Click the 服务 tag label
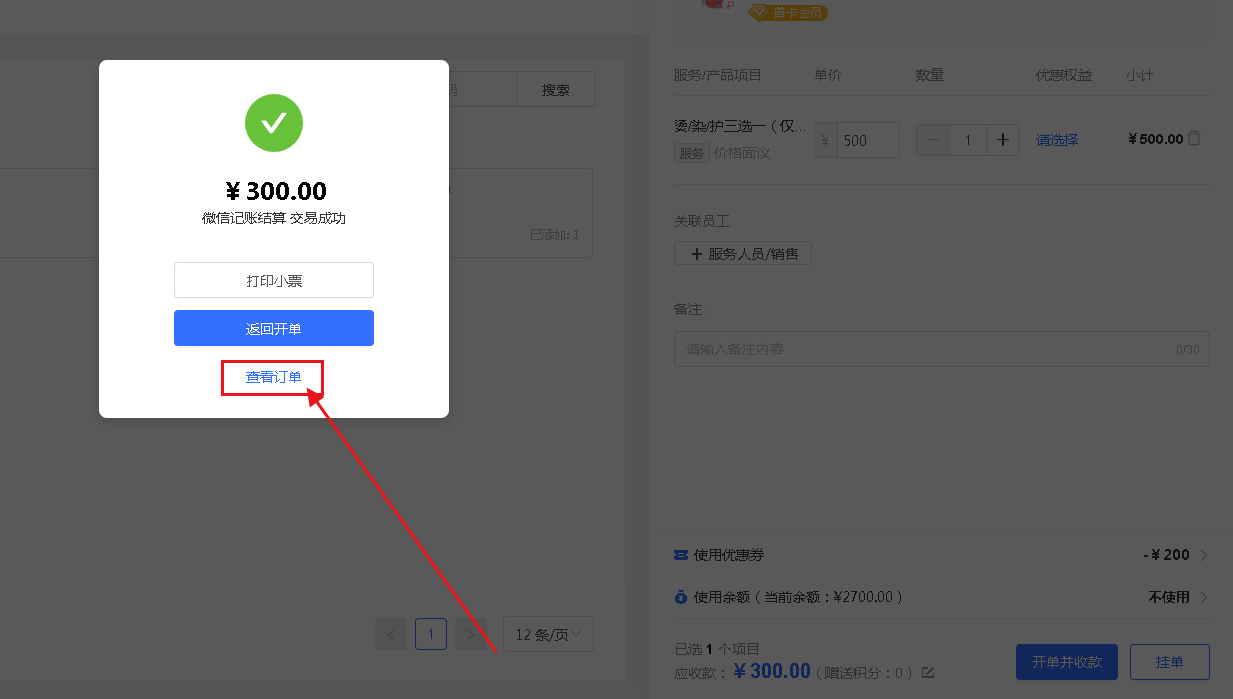Screen dimensions: 1233x699 692,154
